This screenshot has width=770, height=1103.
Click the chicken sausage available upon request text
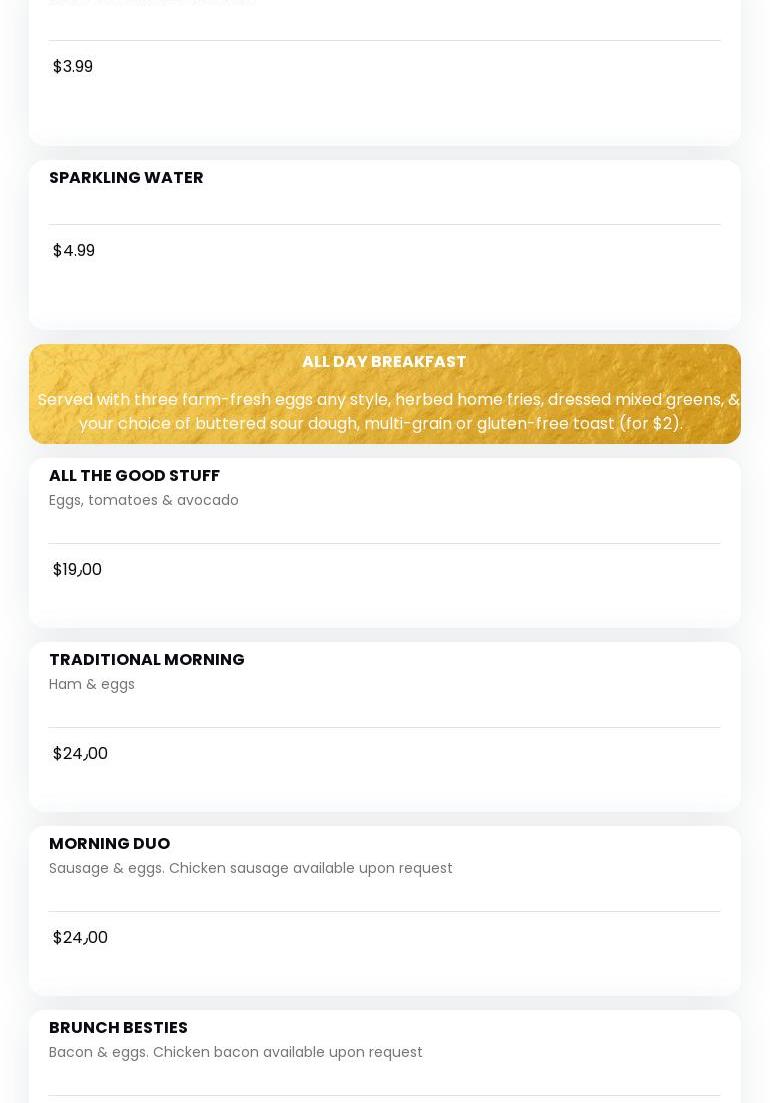tap(311, 868)
